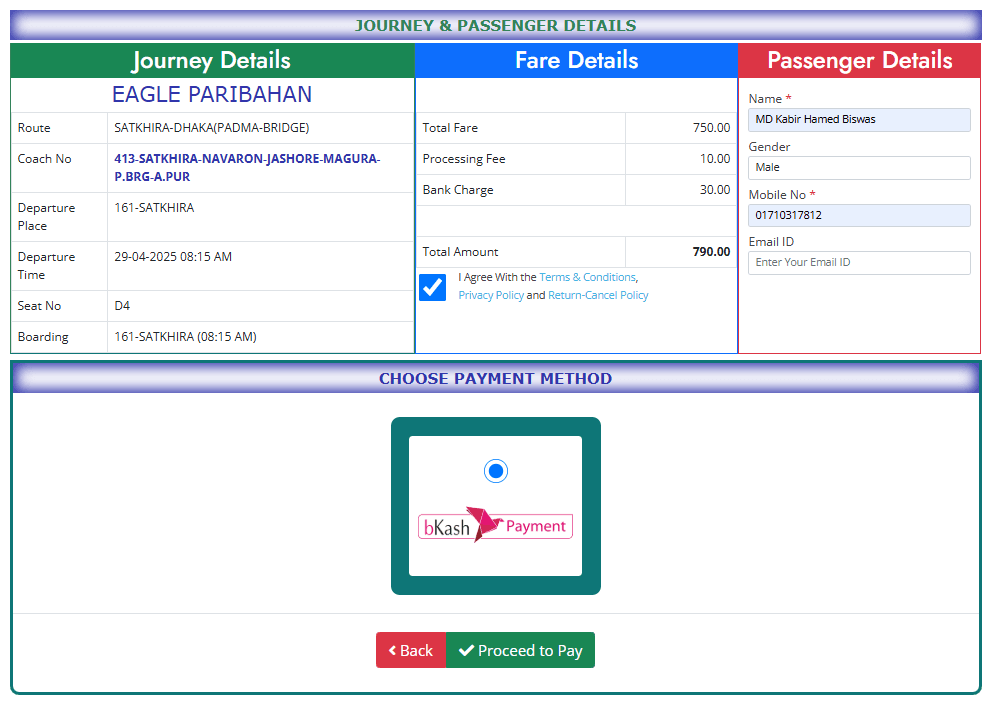Click the Processing Fee value 10.00
This screenshot has height=703, width=992.
(715, 159)
